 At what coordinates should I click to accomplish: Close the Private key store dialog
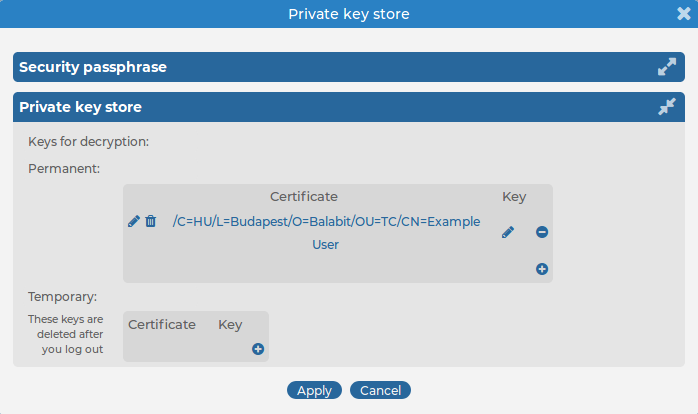pyautogui.click(x=685, y=14)
